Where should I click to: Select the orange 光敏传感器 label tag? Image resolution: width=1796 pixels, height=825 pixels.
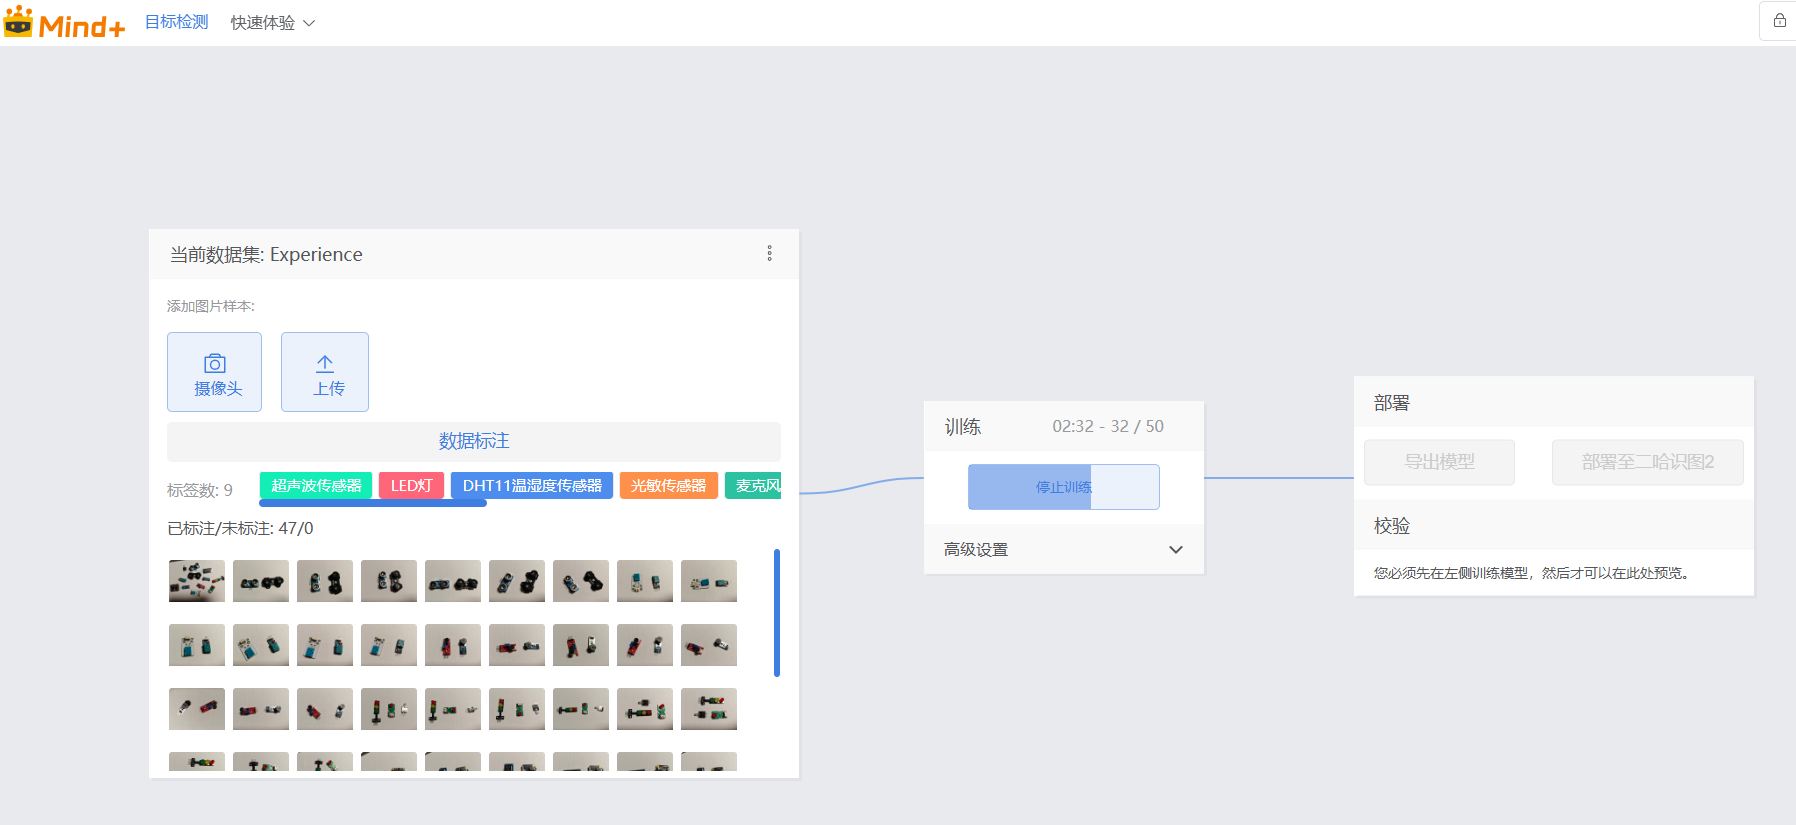pos(668,485)
